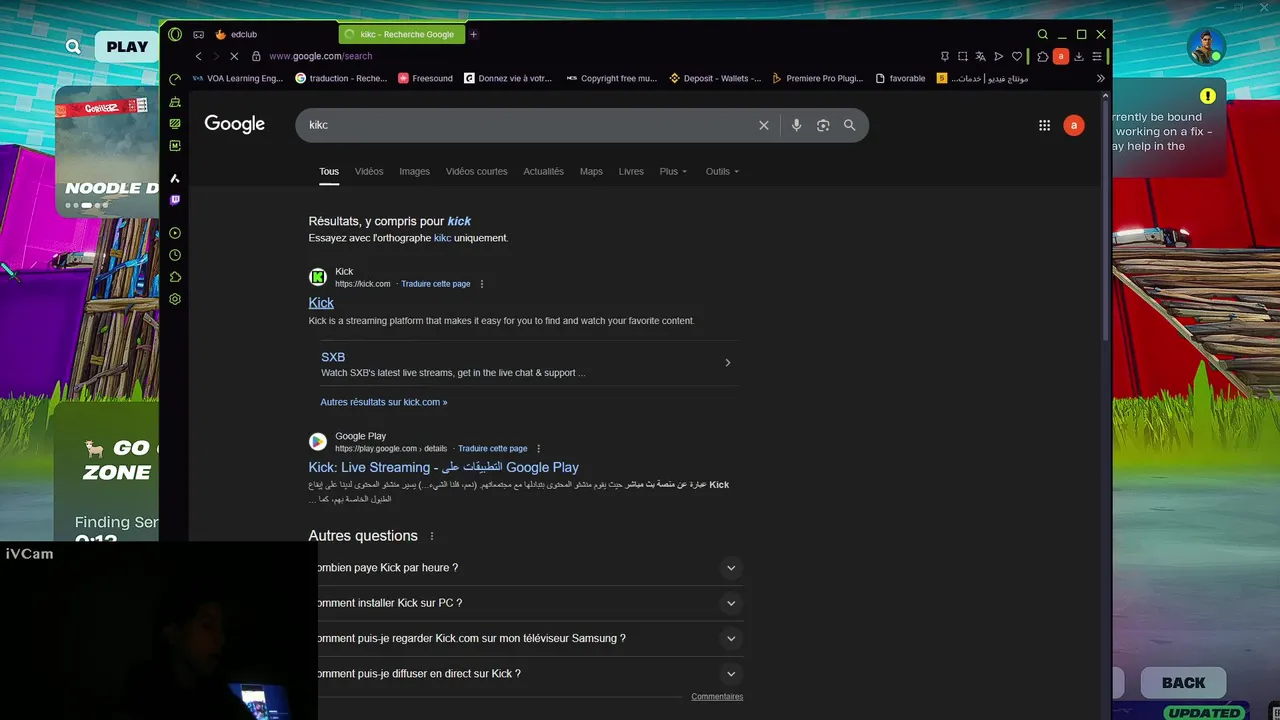Open the Opera GX main menu icon
The height and width of the screenshot is (720, 1280).
(175, 34)
